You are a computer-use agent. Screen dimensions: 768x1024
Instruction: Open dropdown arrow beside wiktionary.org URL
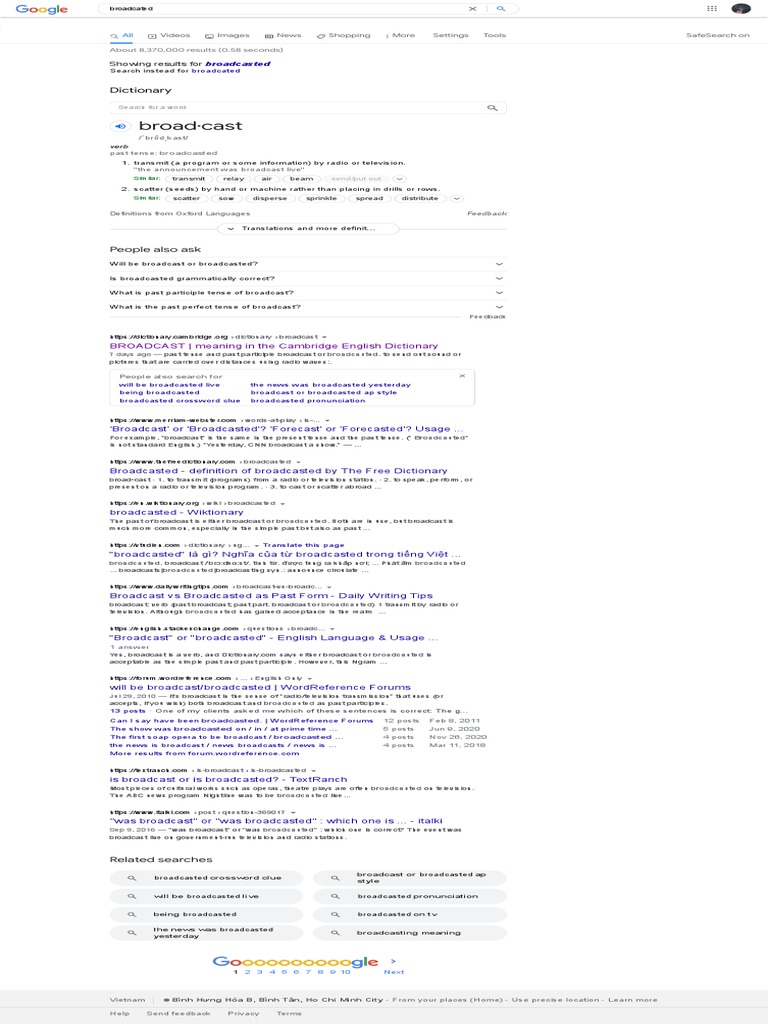tap(283, 504)
